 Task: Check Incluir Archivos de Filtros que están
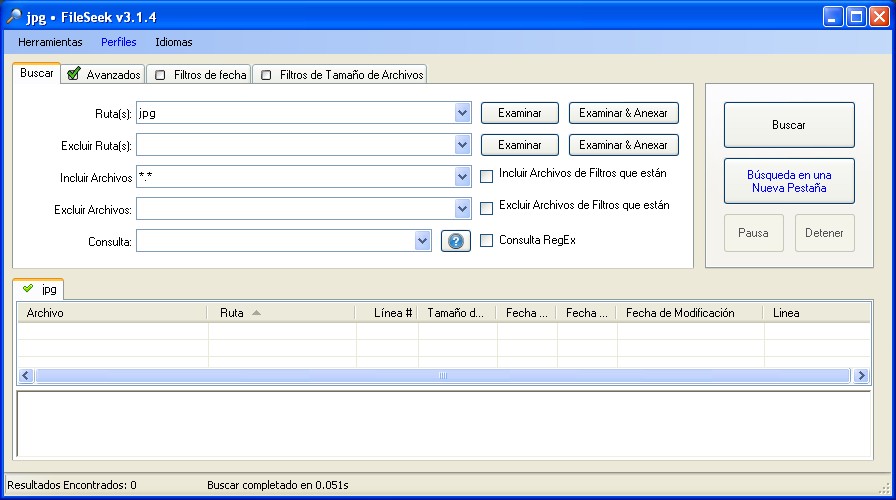pyautogui.click(x=486, y=177)
